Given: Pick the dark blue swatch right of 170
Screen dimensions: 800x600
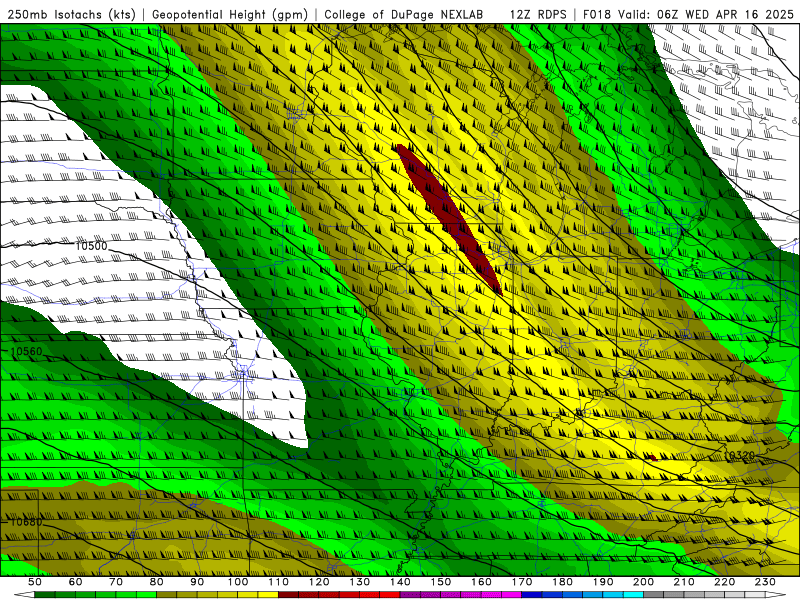Looking at the screenshot, I should [x=532, y=595].
